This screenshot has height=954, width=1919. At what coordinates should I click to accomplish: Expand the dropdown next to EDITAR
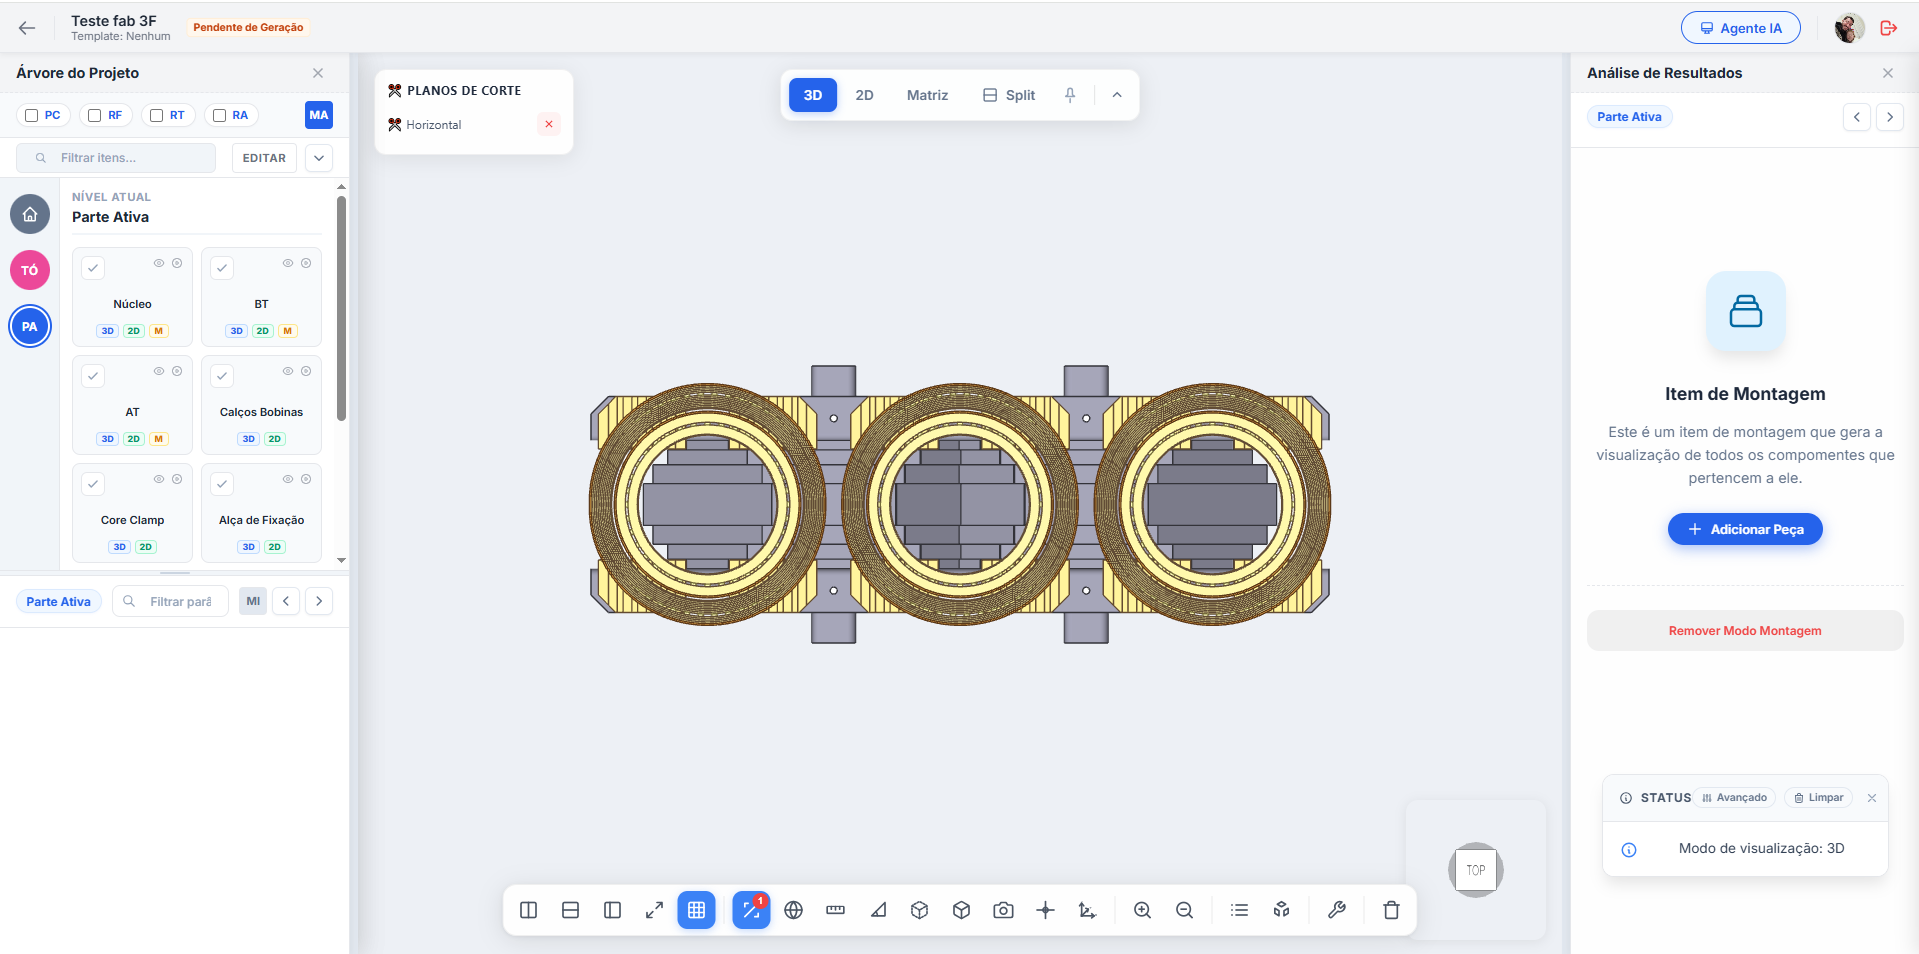tap(319, 158)
